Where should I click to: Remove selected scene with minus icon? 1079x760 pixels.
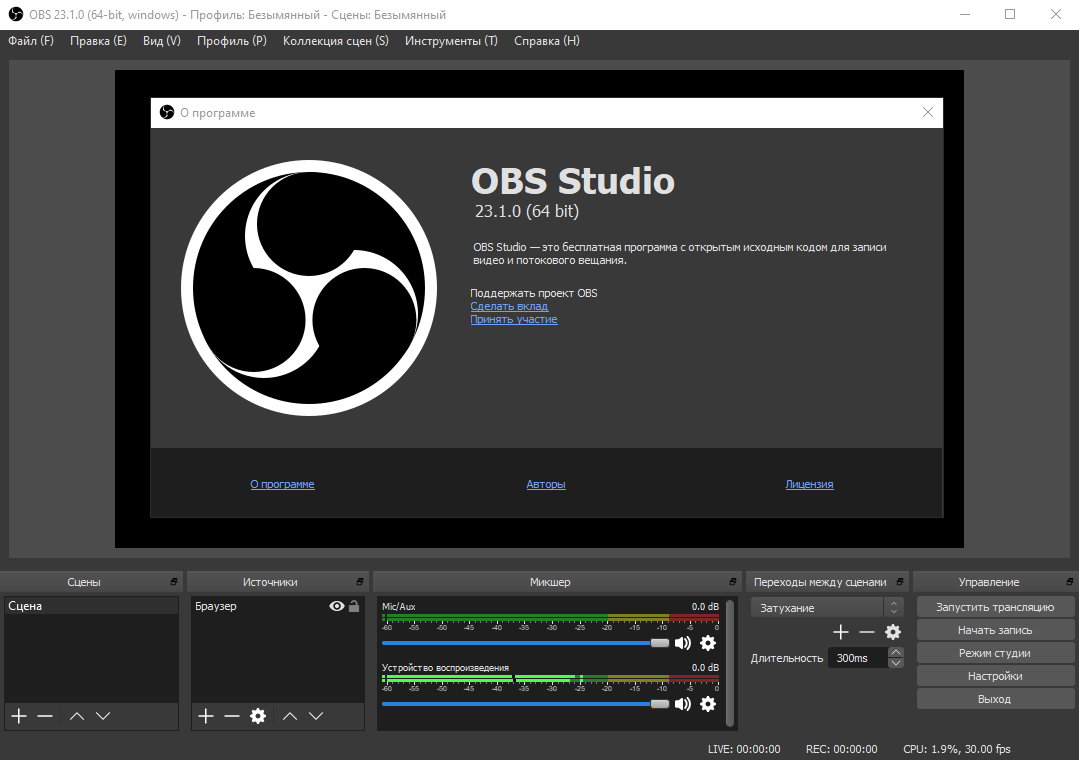pos(45,717)
